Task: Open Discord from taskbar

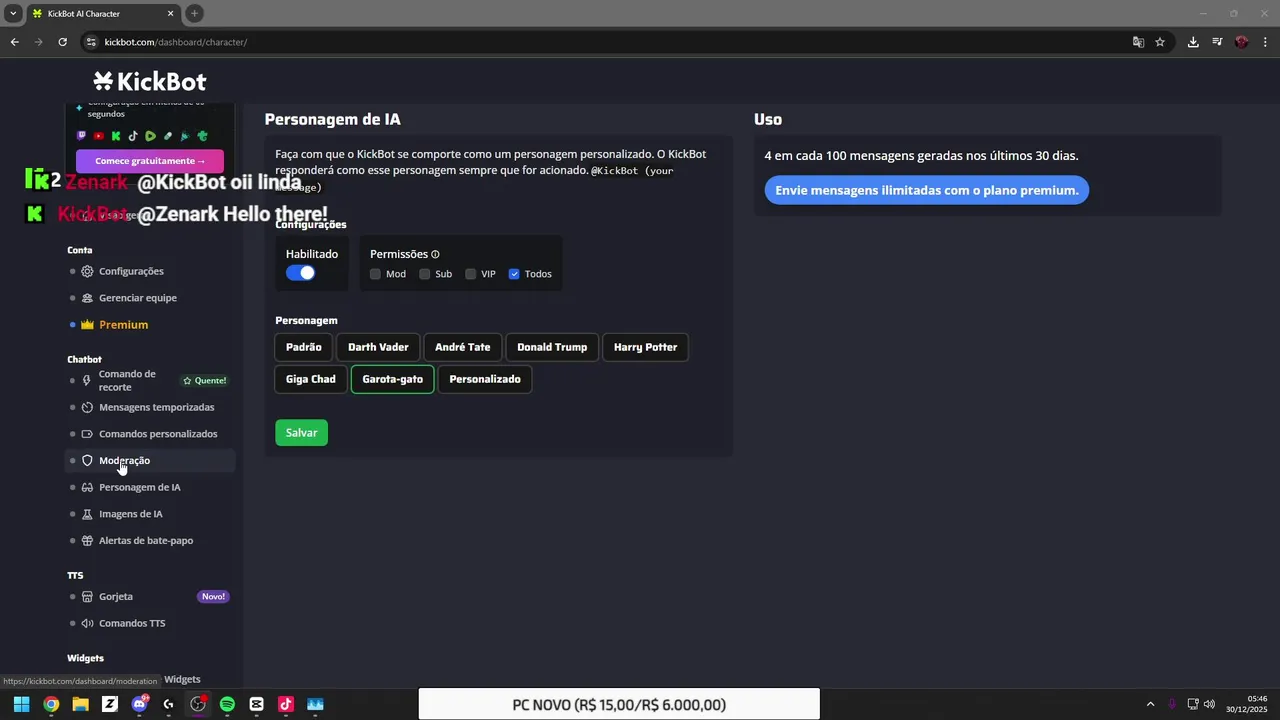Action: [139, 704]
